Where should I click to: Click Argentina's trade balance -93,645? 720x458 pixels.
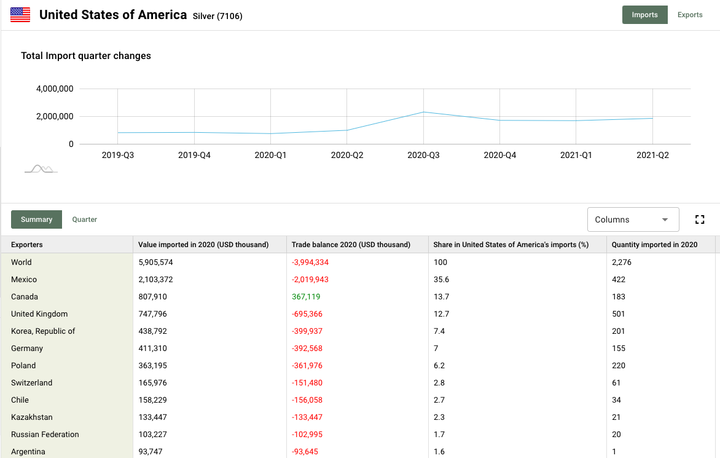(305, 452)
